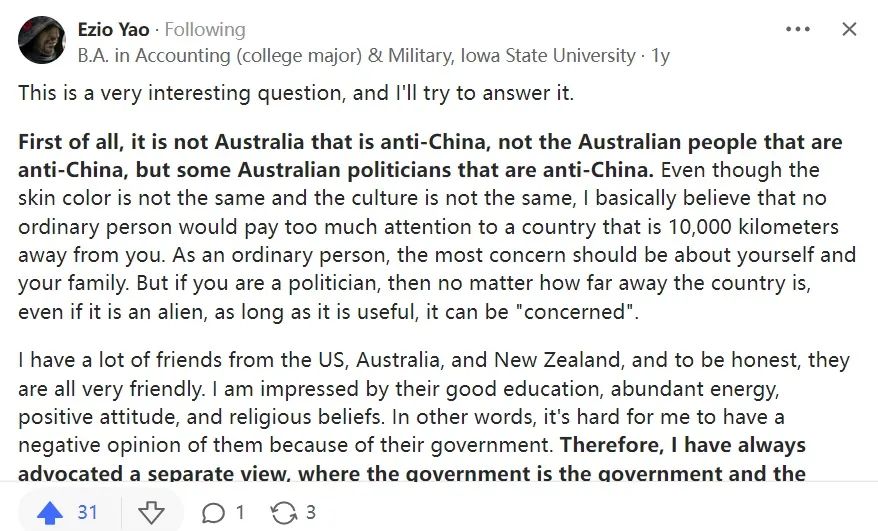This screenshot has height=531, width=878.
Task: Upvote the answer with the blue arrow
Action: [x=49, y=513]
